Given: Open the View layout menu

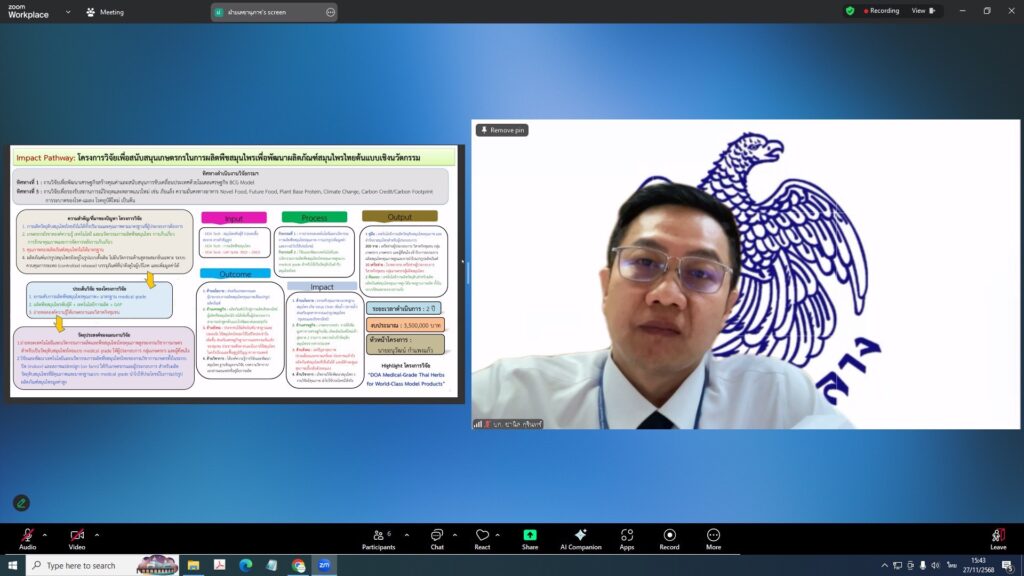Looking at the screenshot, I should click(x=921, y=11).
